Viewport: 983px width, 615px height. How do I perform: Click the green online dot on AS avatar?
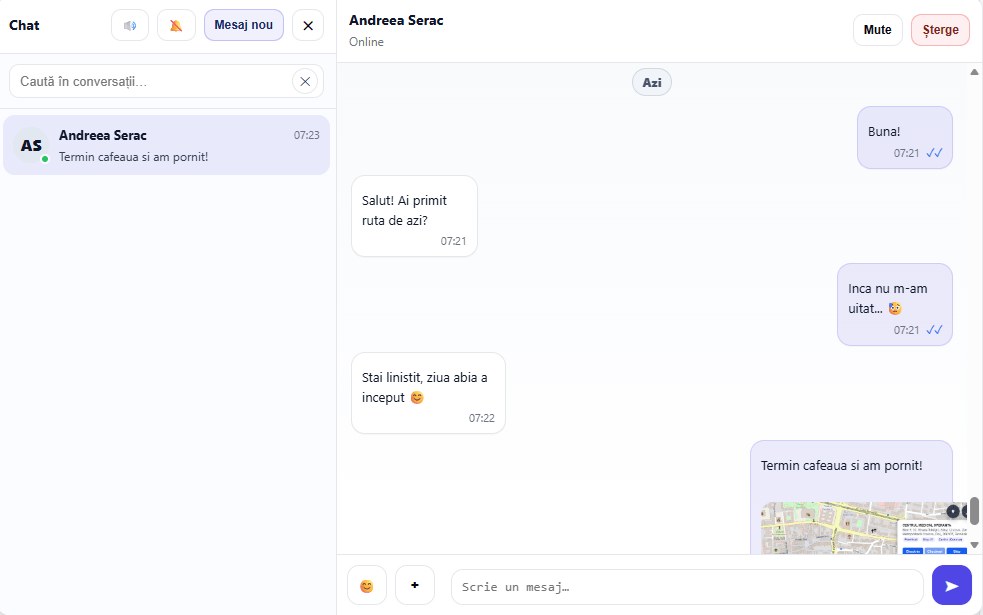(x=45, y=159)
